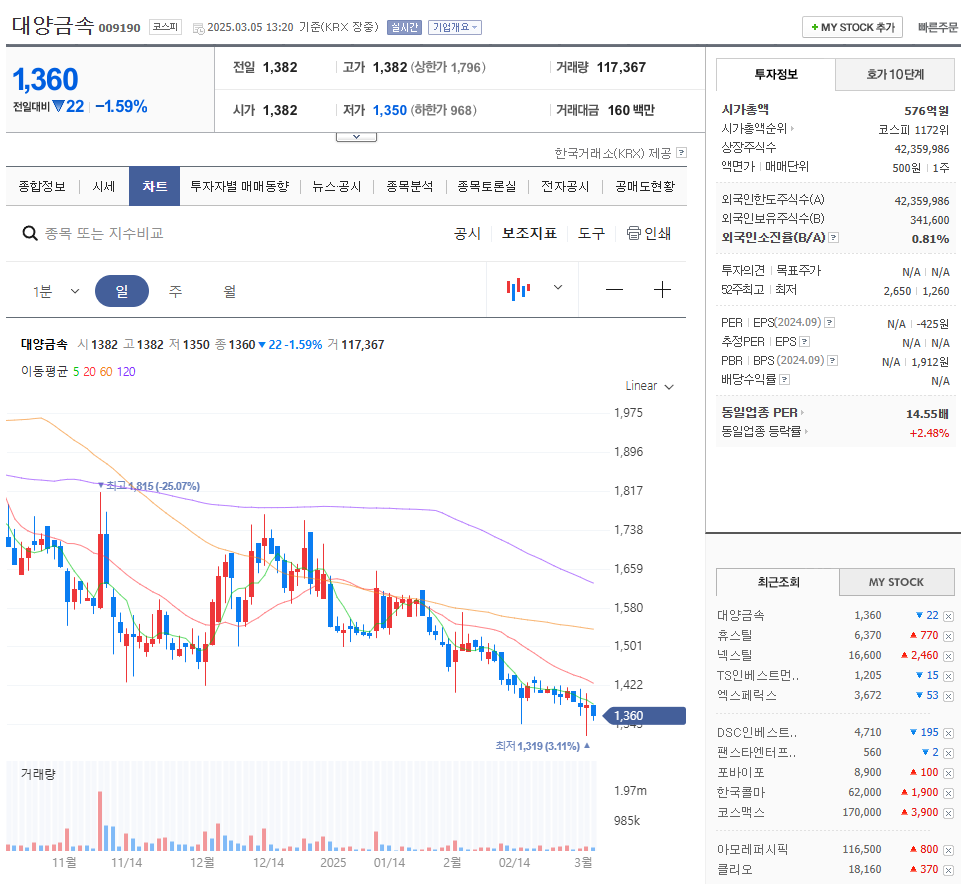The image size is (961, 884).
Task: Remove 팬스타엔터프 from recent list
Action: click(948, 753)
